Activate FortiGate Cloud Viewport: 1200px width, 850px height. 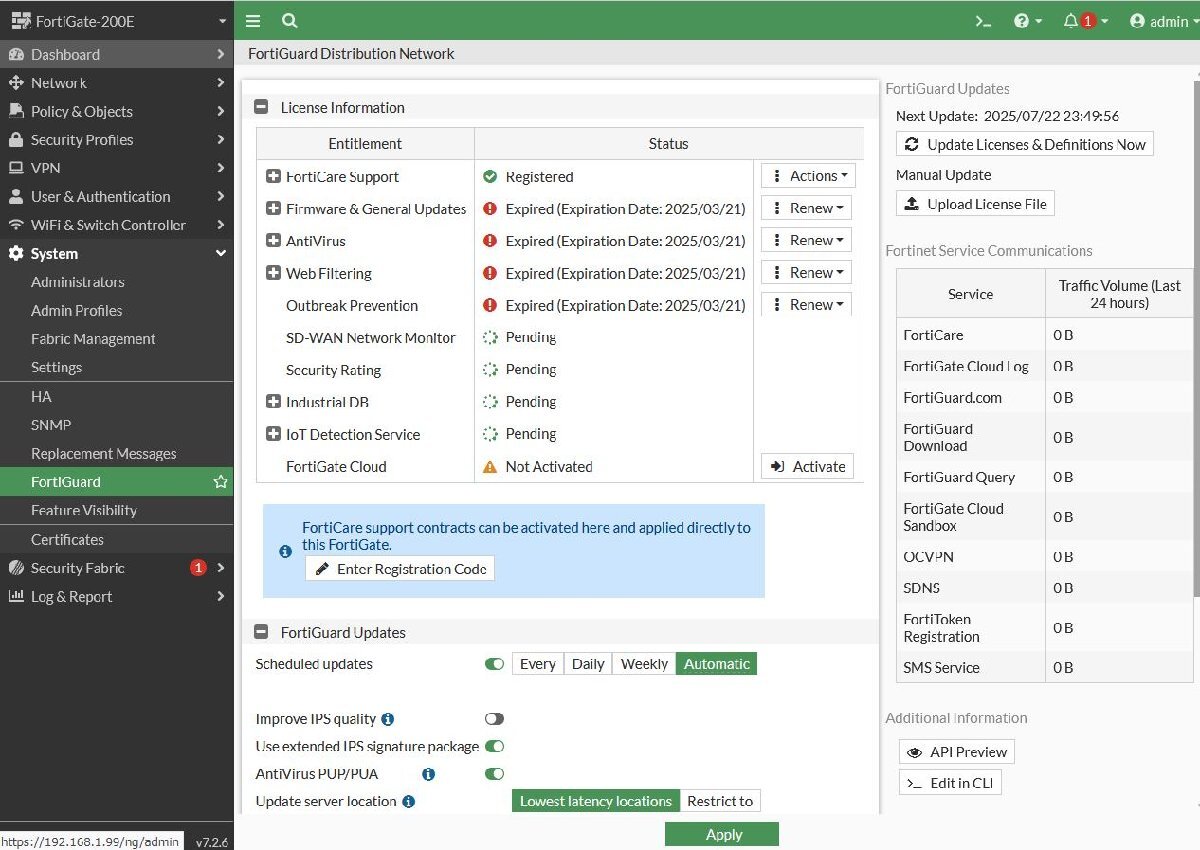[807, 467]
